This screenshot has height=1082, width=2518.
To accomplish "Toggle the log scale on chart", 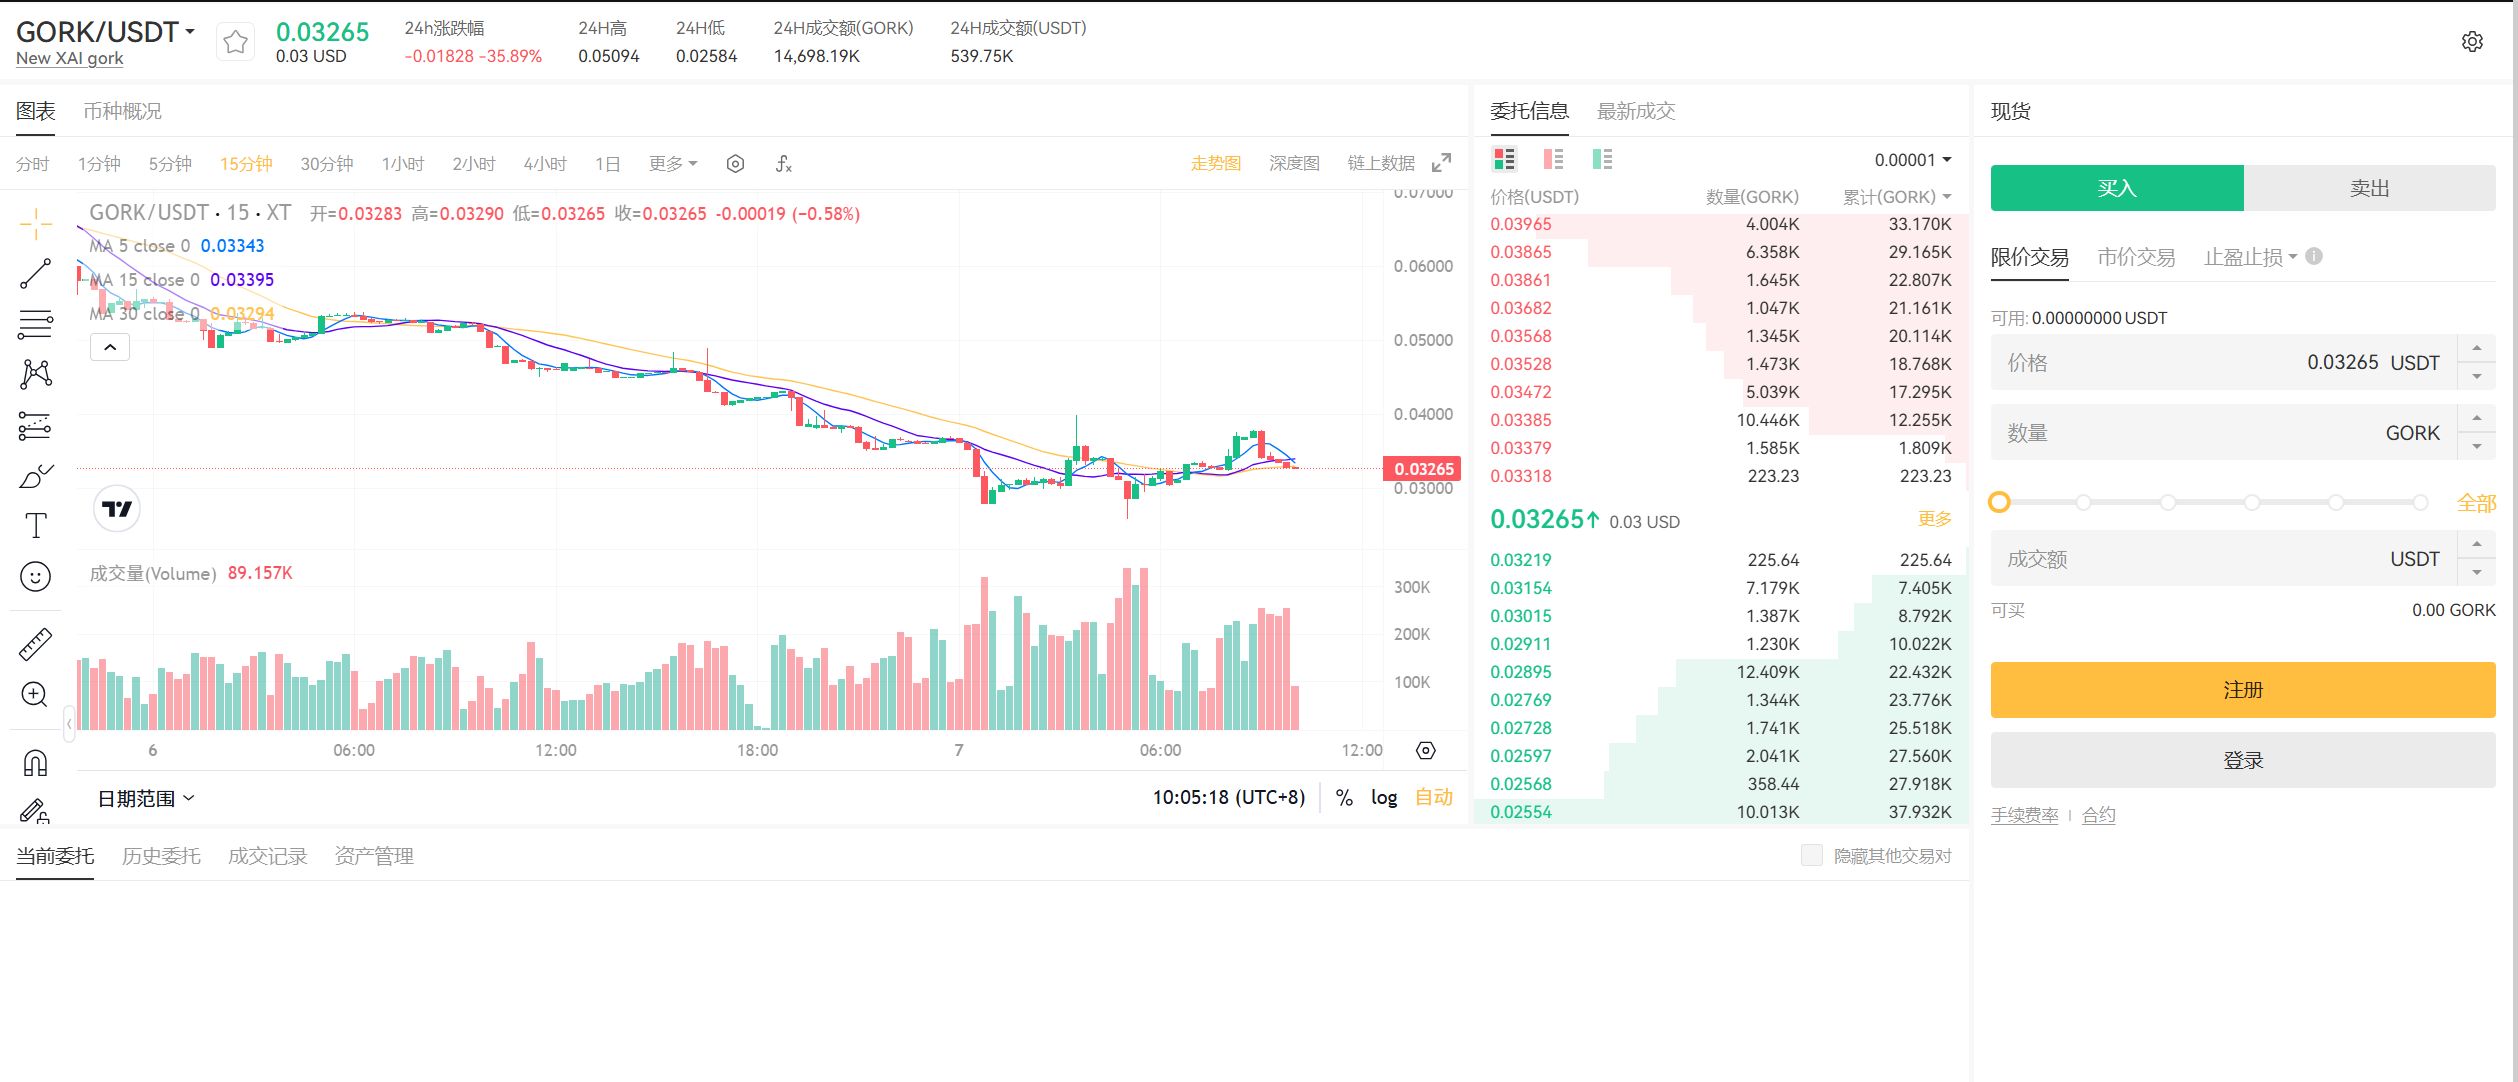I will coord(1383,797).
